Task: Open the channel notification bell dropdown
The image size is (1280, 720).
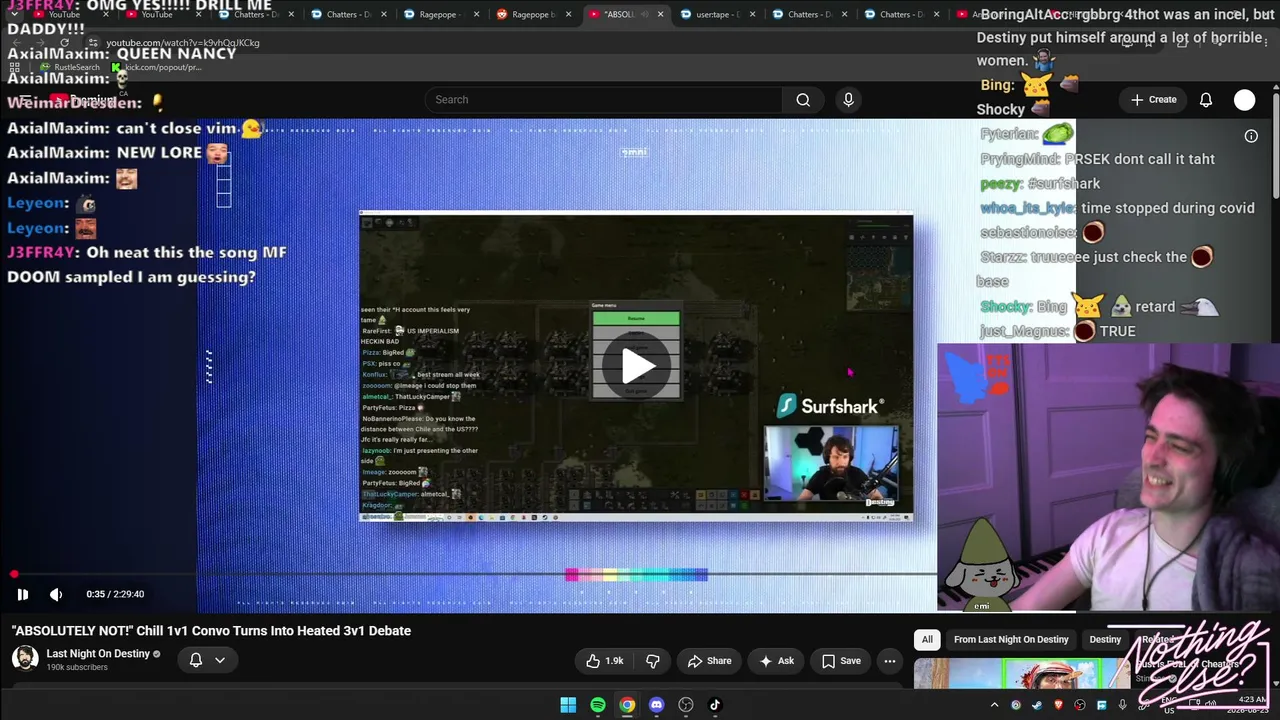Action: [208, 659]
